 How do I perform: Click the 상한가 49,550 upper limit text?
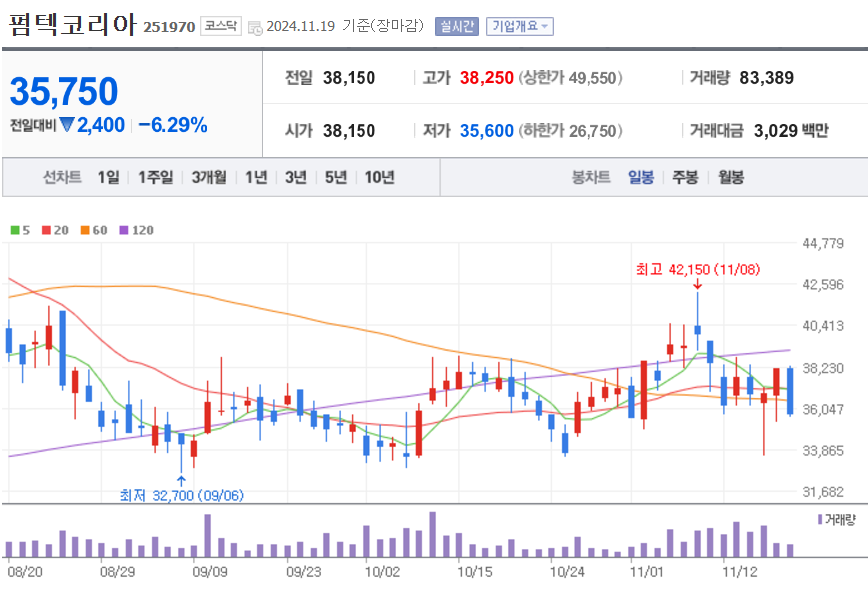570,78
